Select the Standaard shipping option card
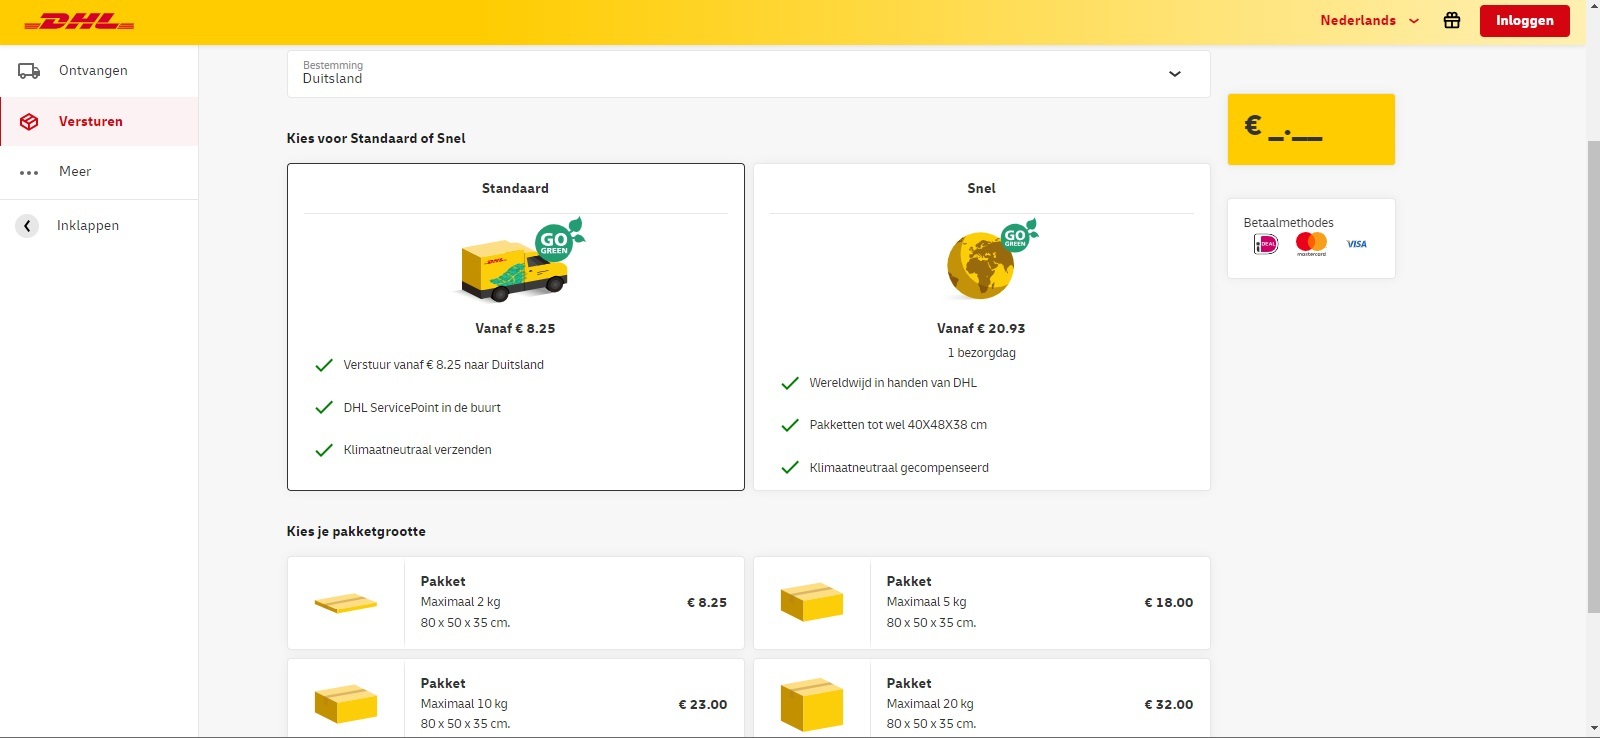1600x738 pixels. coord(516,327)
